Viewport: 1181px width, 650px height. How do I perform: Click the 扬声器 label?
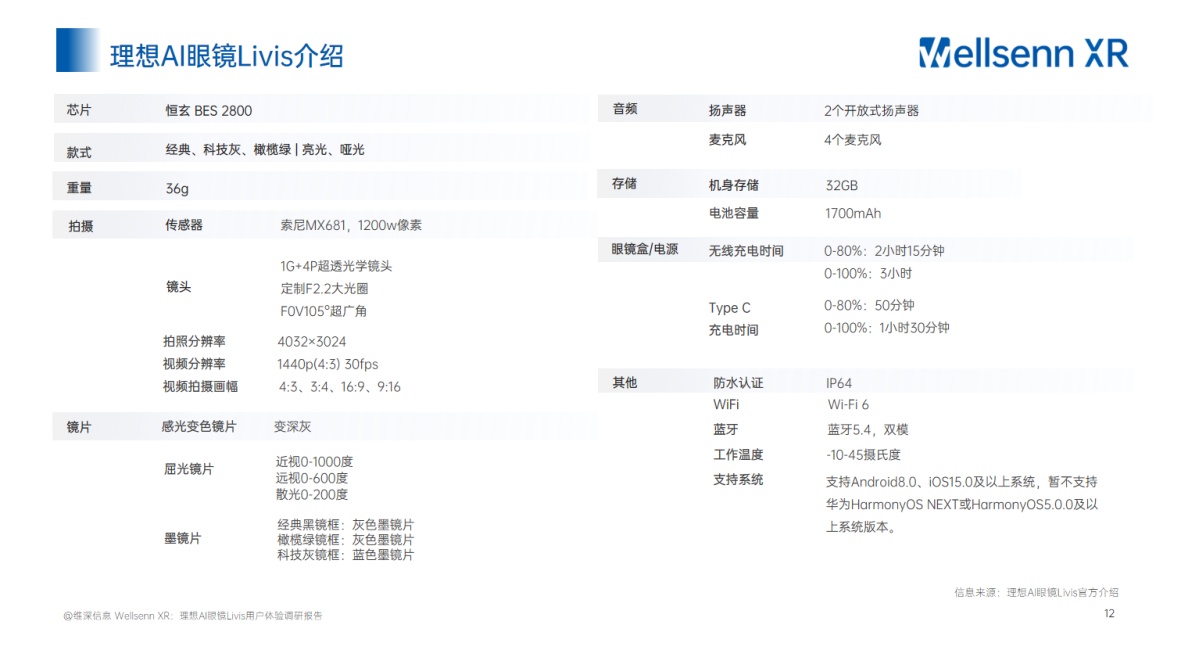pos(728,111)
